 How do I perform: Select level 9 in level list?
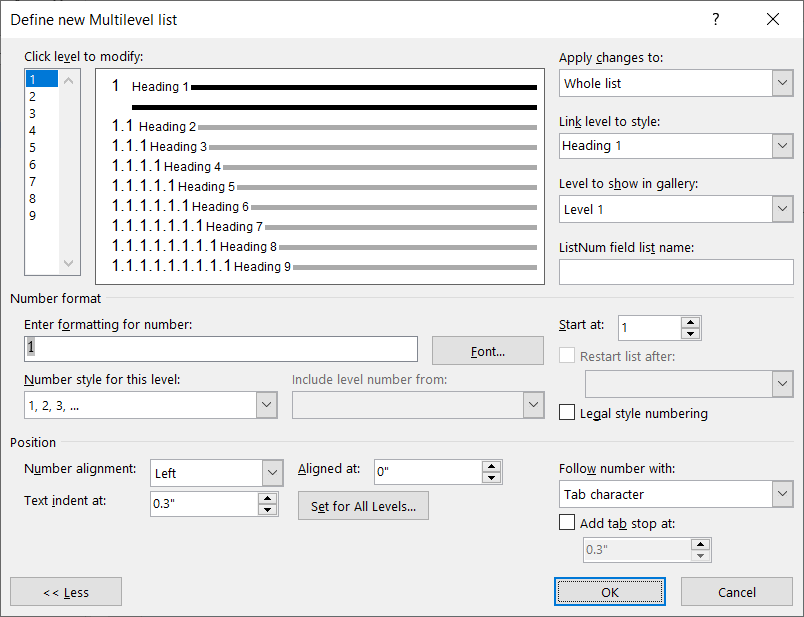(x=42, y=215)
